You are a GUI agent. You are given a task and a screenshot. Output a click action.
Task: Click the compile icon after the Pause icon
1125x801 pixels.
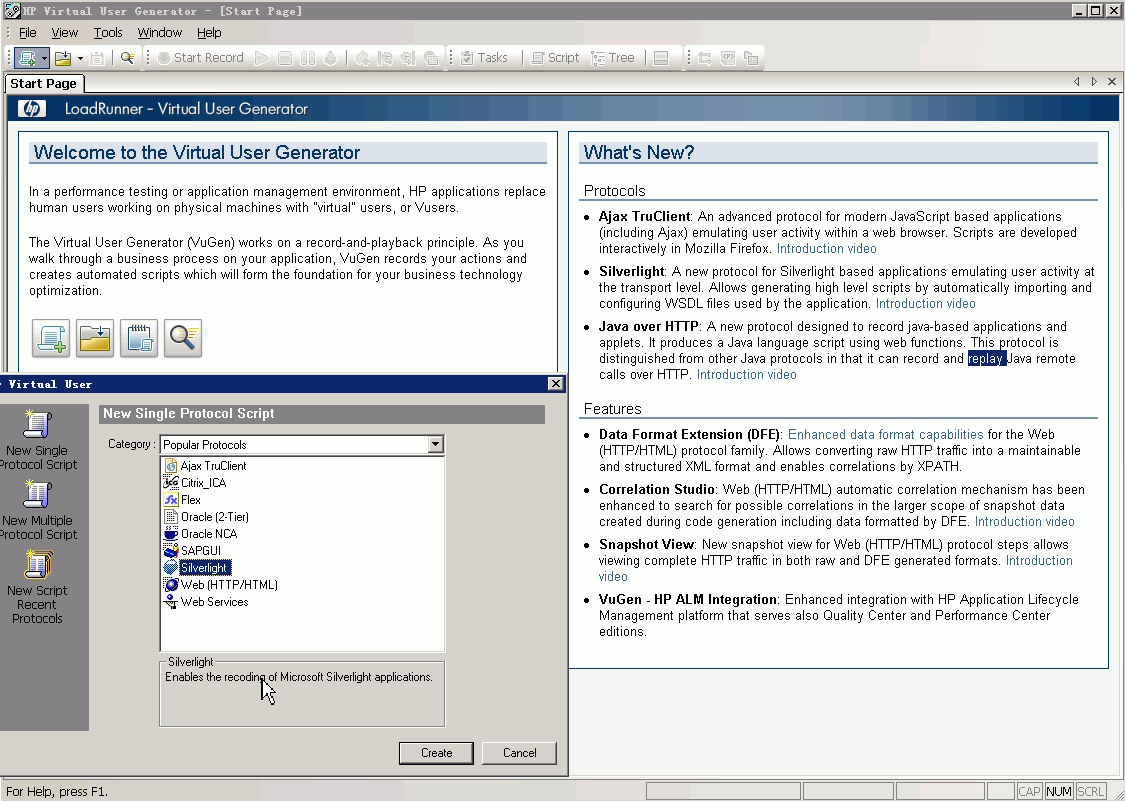(x=331, y=58)
